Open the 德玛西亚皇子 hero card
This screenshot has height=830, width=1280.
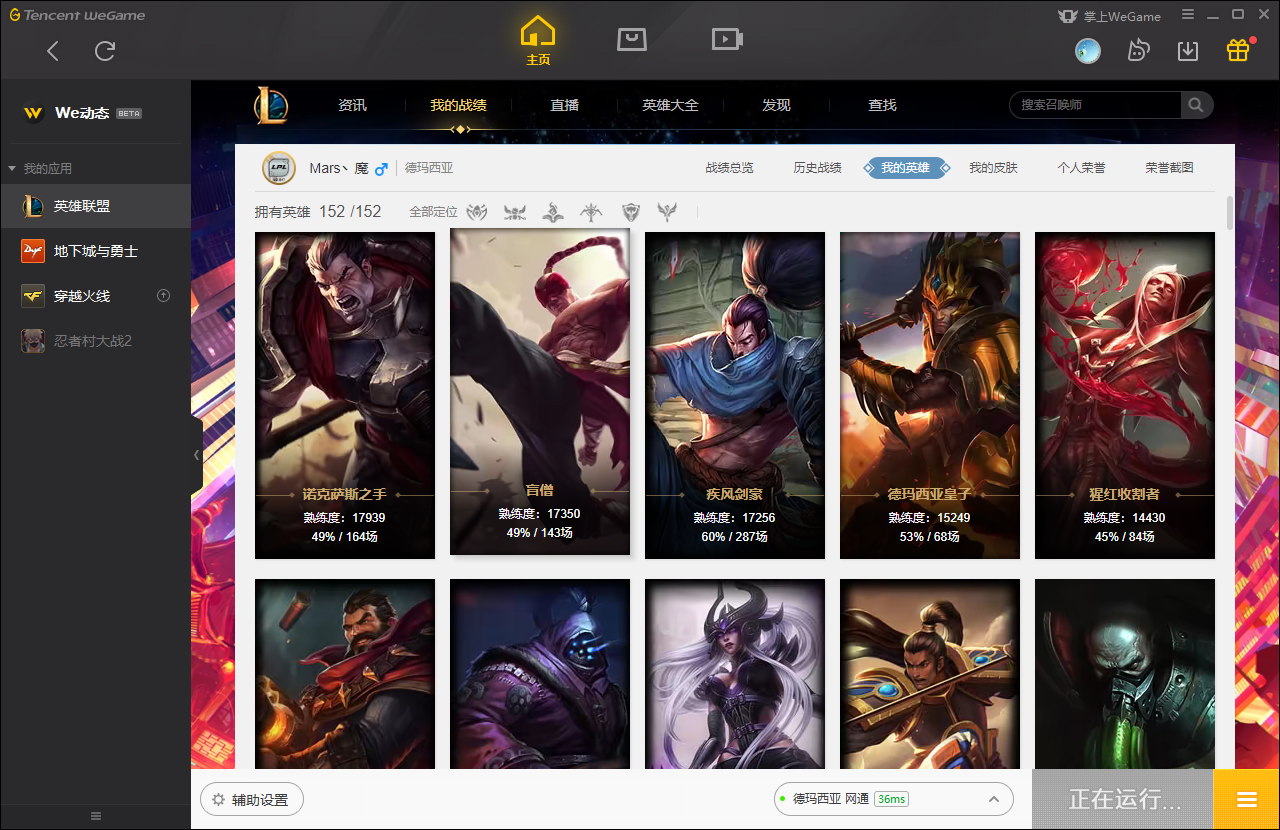coord(930,395)
